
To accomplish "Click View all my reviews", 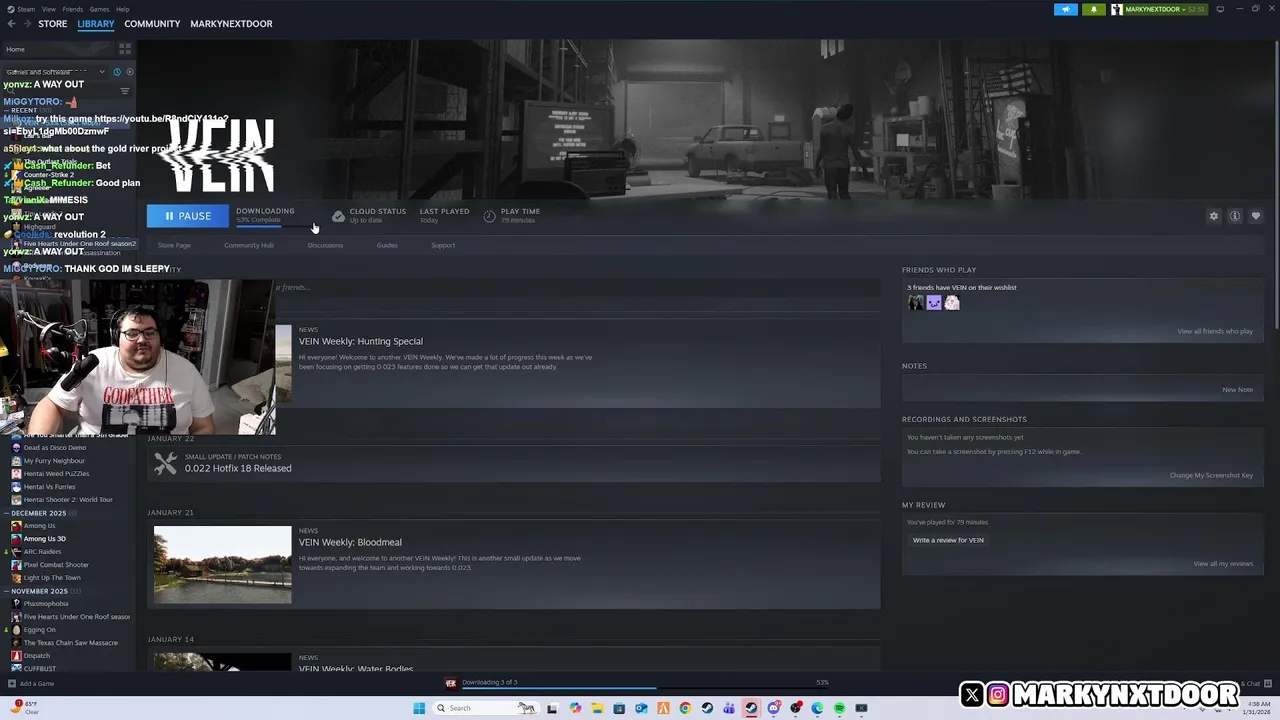I will click(x=1223, y=563).
